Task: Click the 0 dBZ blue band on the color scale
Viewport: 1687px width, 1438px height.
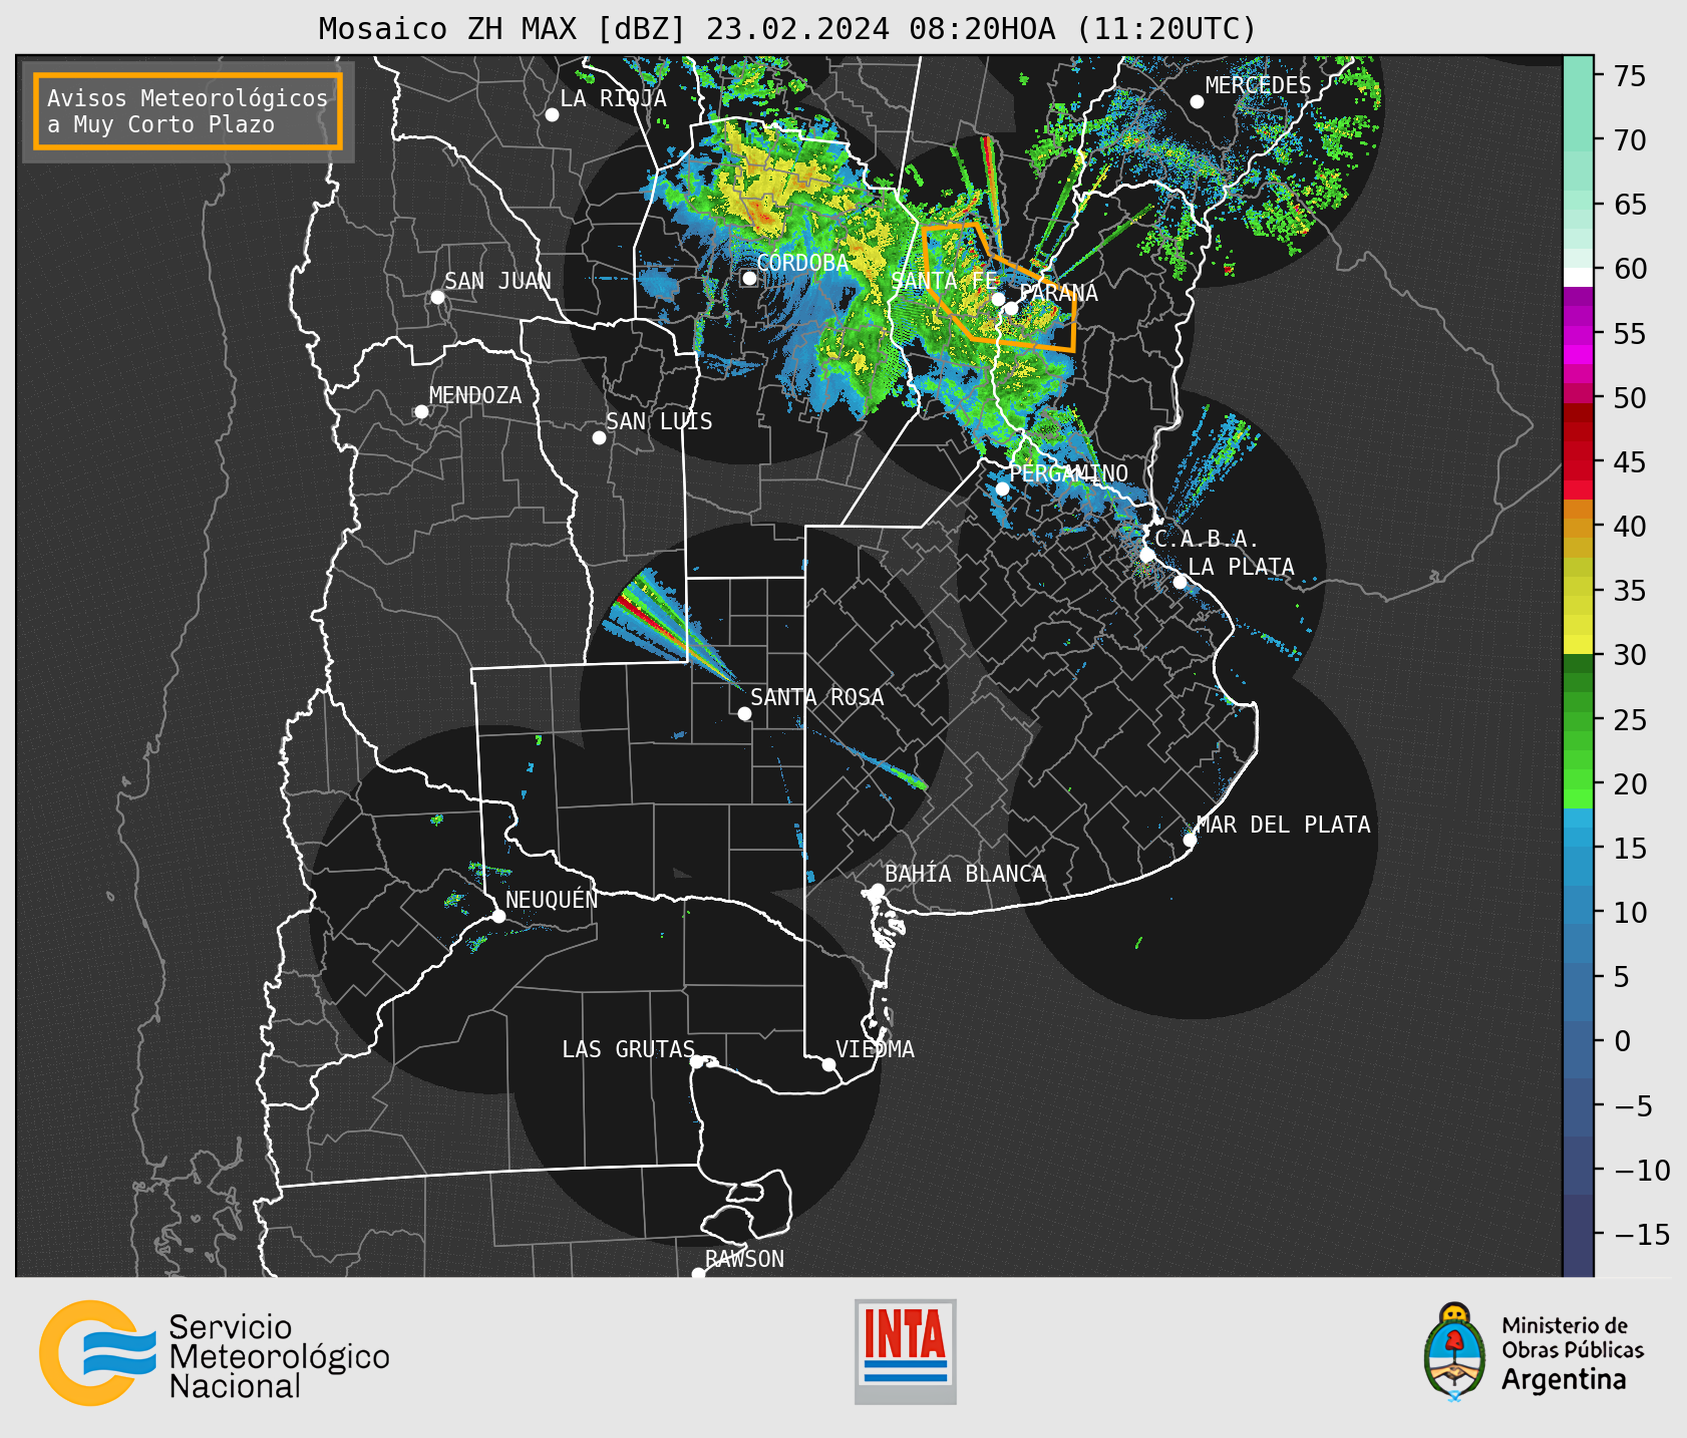Action: coord(1578,1041)
